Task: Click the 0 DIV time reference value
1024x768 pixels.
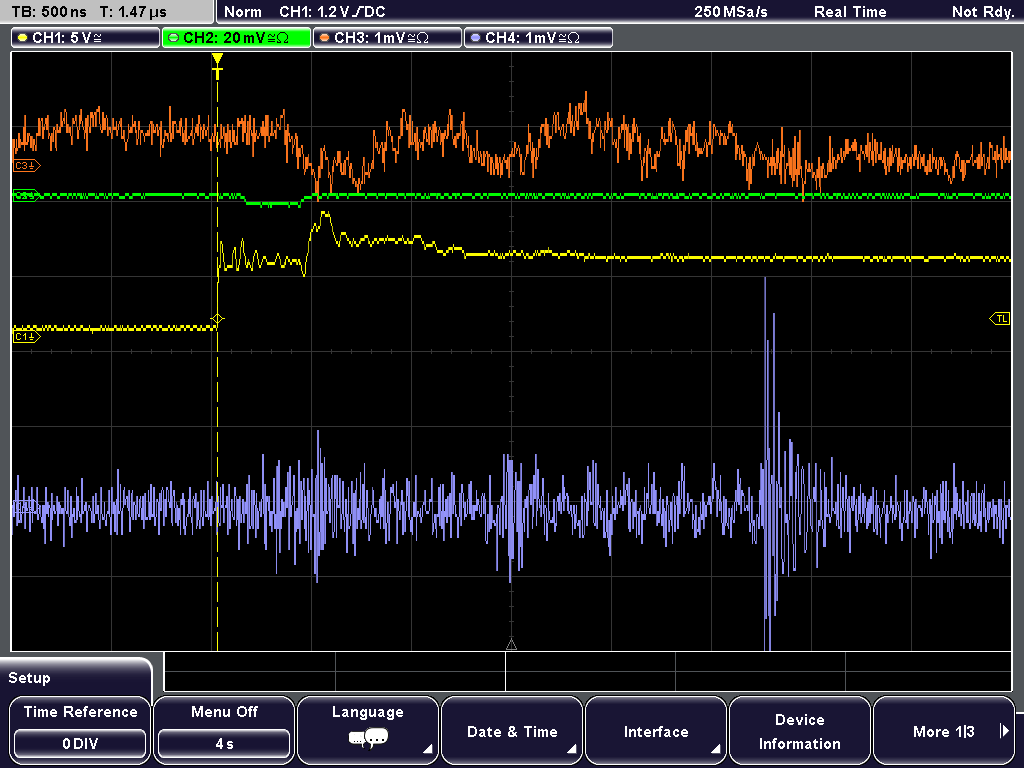Action: click(x=80, y=744)
